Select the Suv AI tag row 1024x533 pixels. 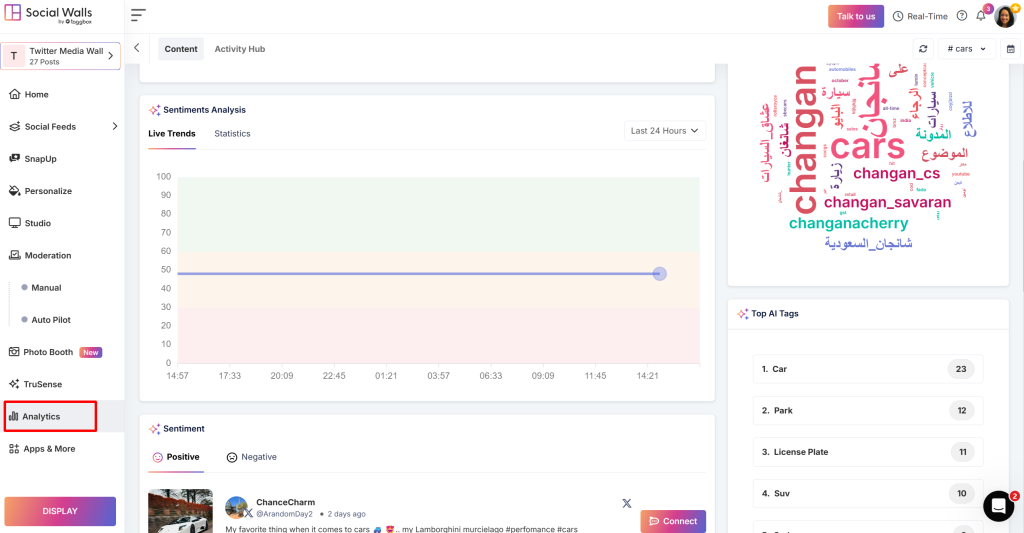(868, 493)
